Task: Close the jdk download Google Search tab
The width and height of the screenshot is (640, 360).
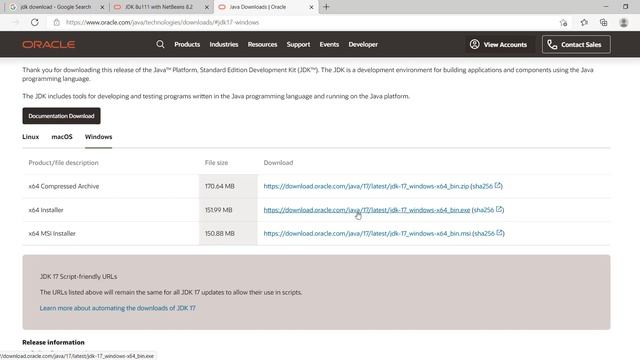Action: (x=102, y=7)
